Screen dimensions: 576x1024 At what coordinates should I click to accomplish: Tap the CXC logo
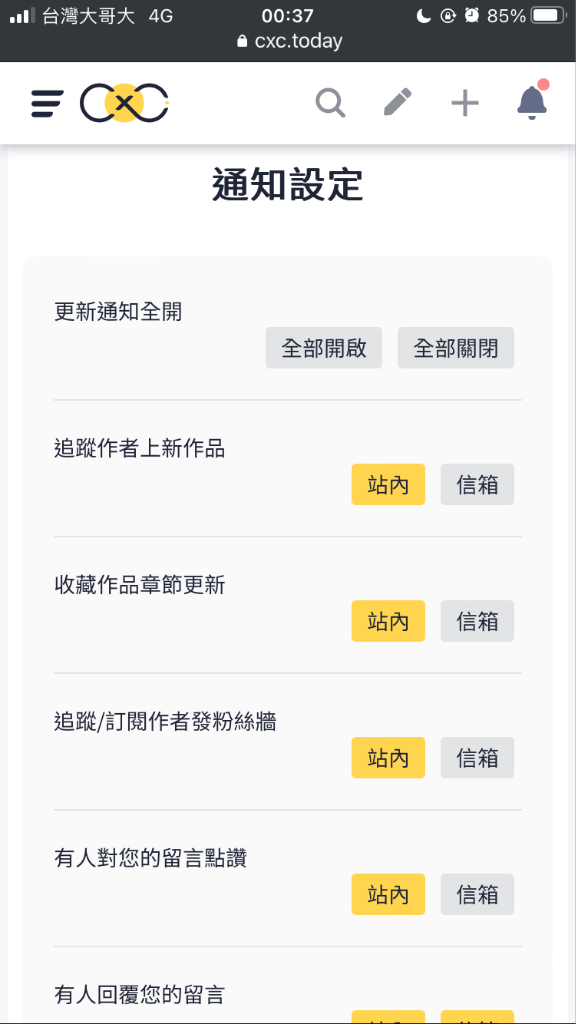(125, 103)
